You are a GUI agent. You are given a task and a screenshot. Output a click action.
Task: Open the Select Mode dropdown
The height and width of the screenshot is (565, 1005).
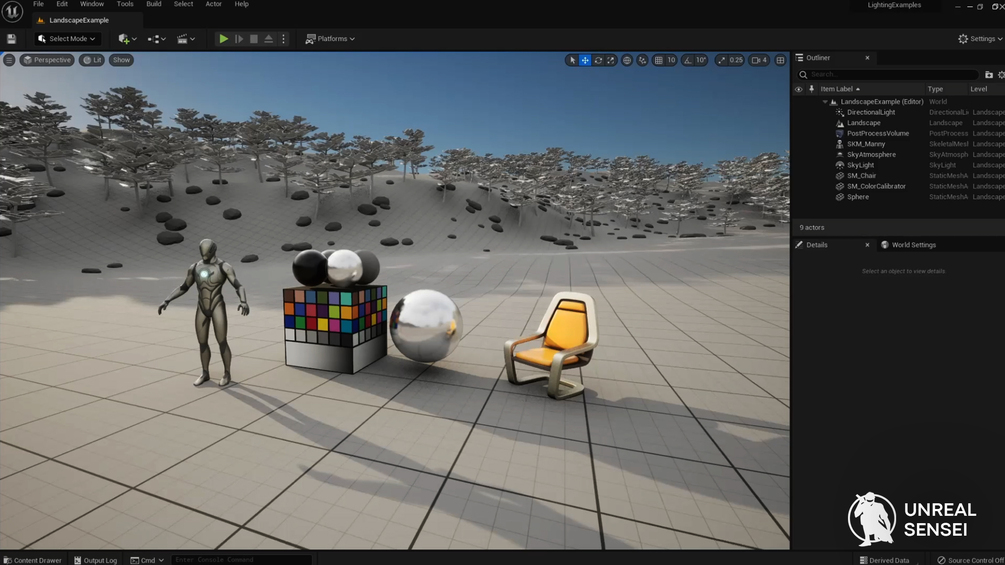67,39
